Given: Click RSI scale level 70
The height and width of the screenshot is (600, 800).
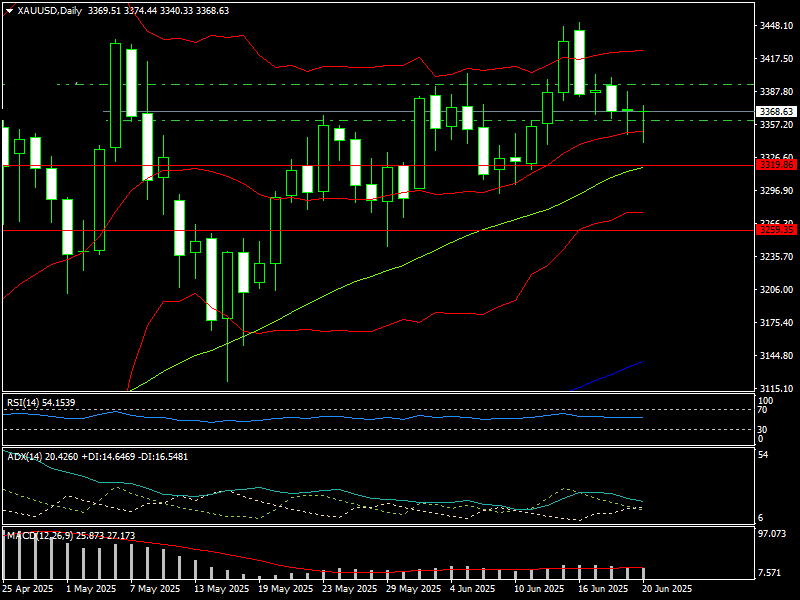Looking at the screenshot, I should tap(762, 410).
